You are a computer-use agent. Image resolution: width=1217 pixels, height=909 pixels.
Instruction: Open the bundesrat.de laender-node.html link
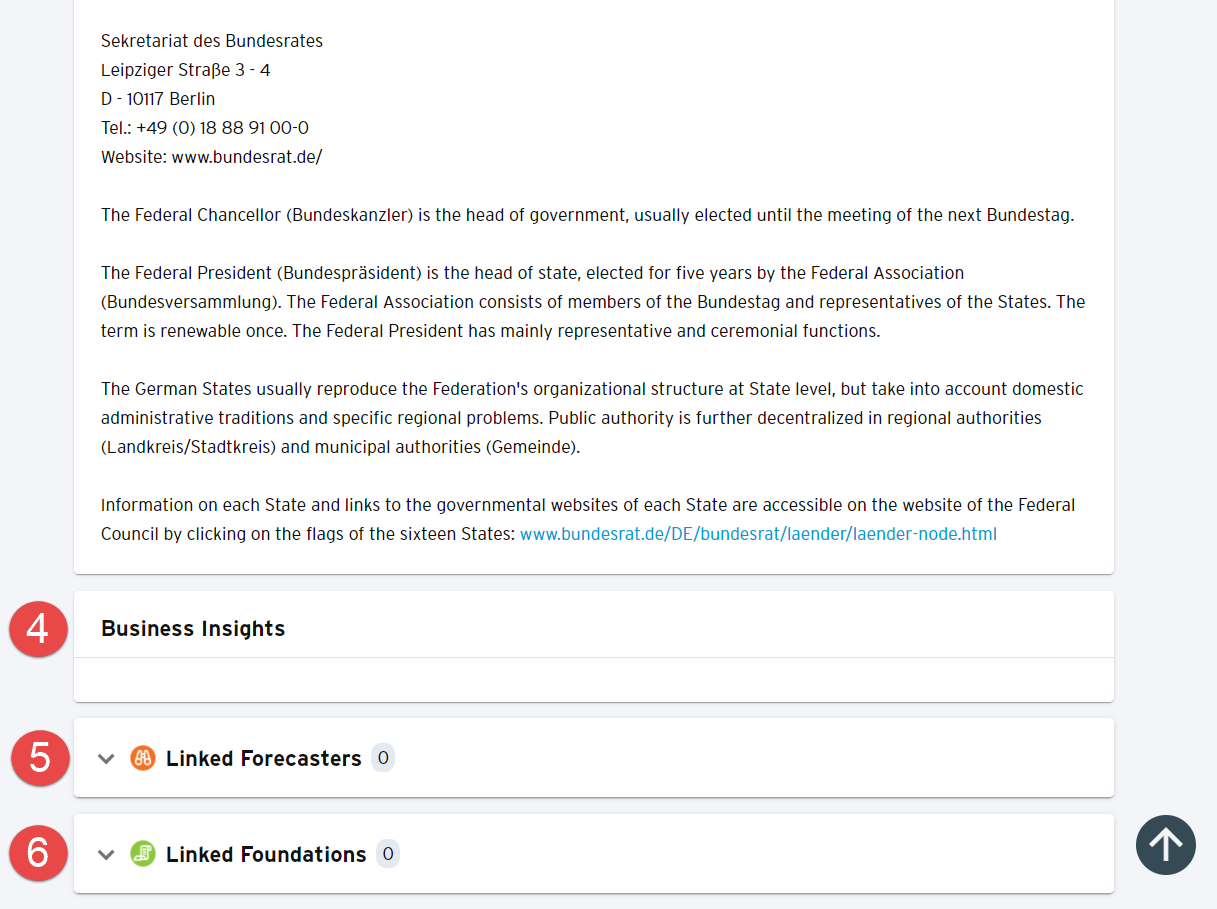click(x=758, y=534)
